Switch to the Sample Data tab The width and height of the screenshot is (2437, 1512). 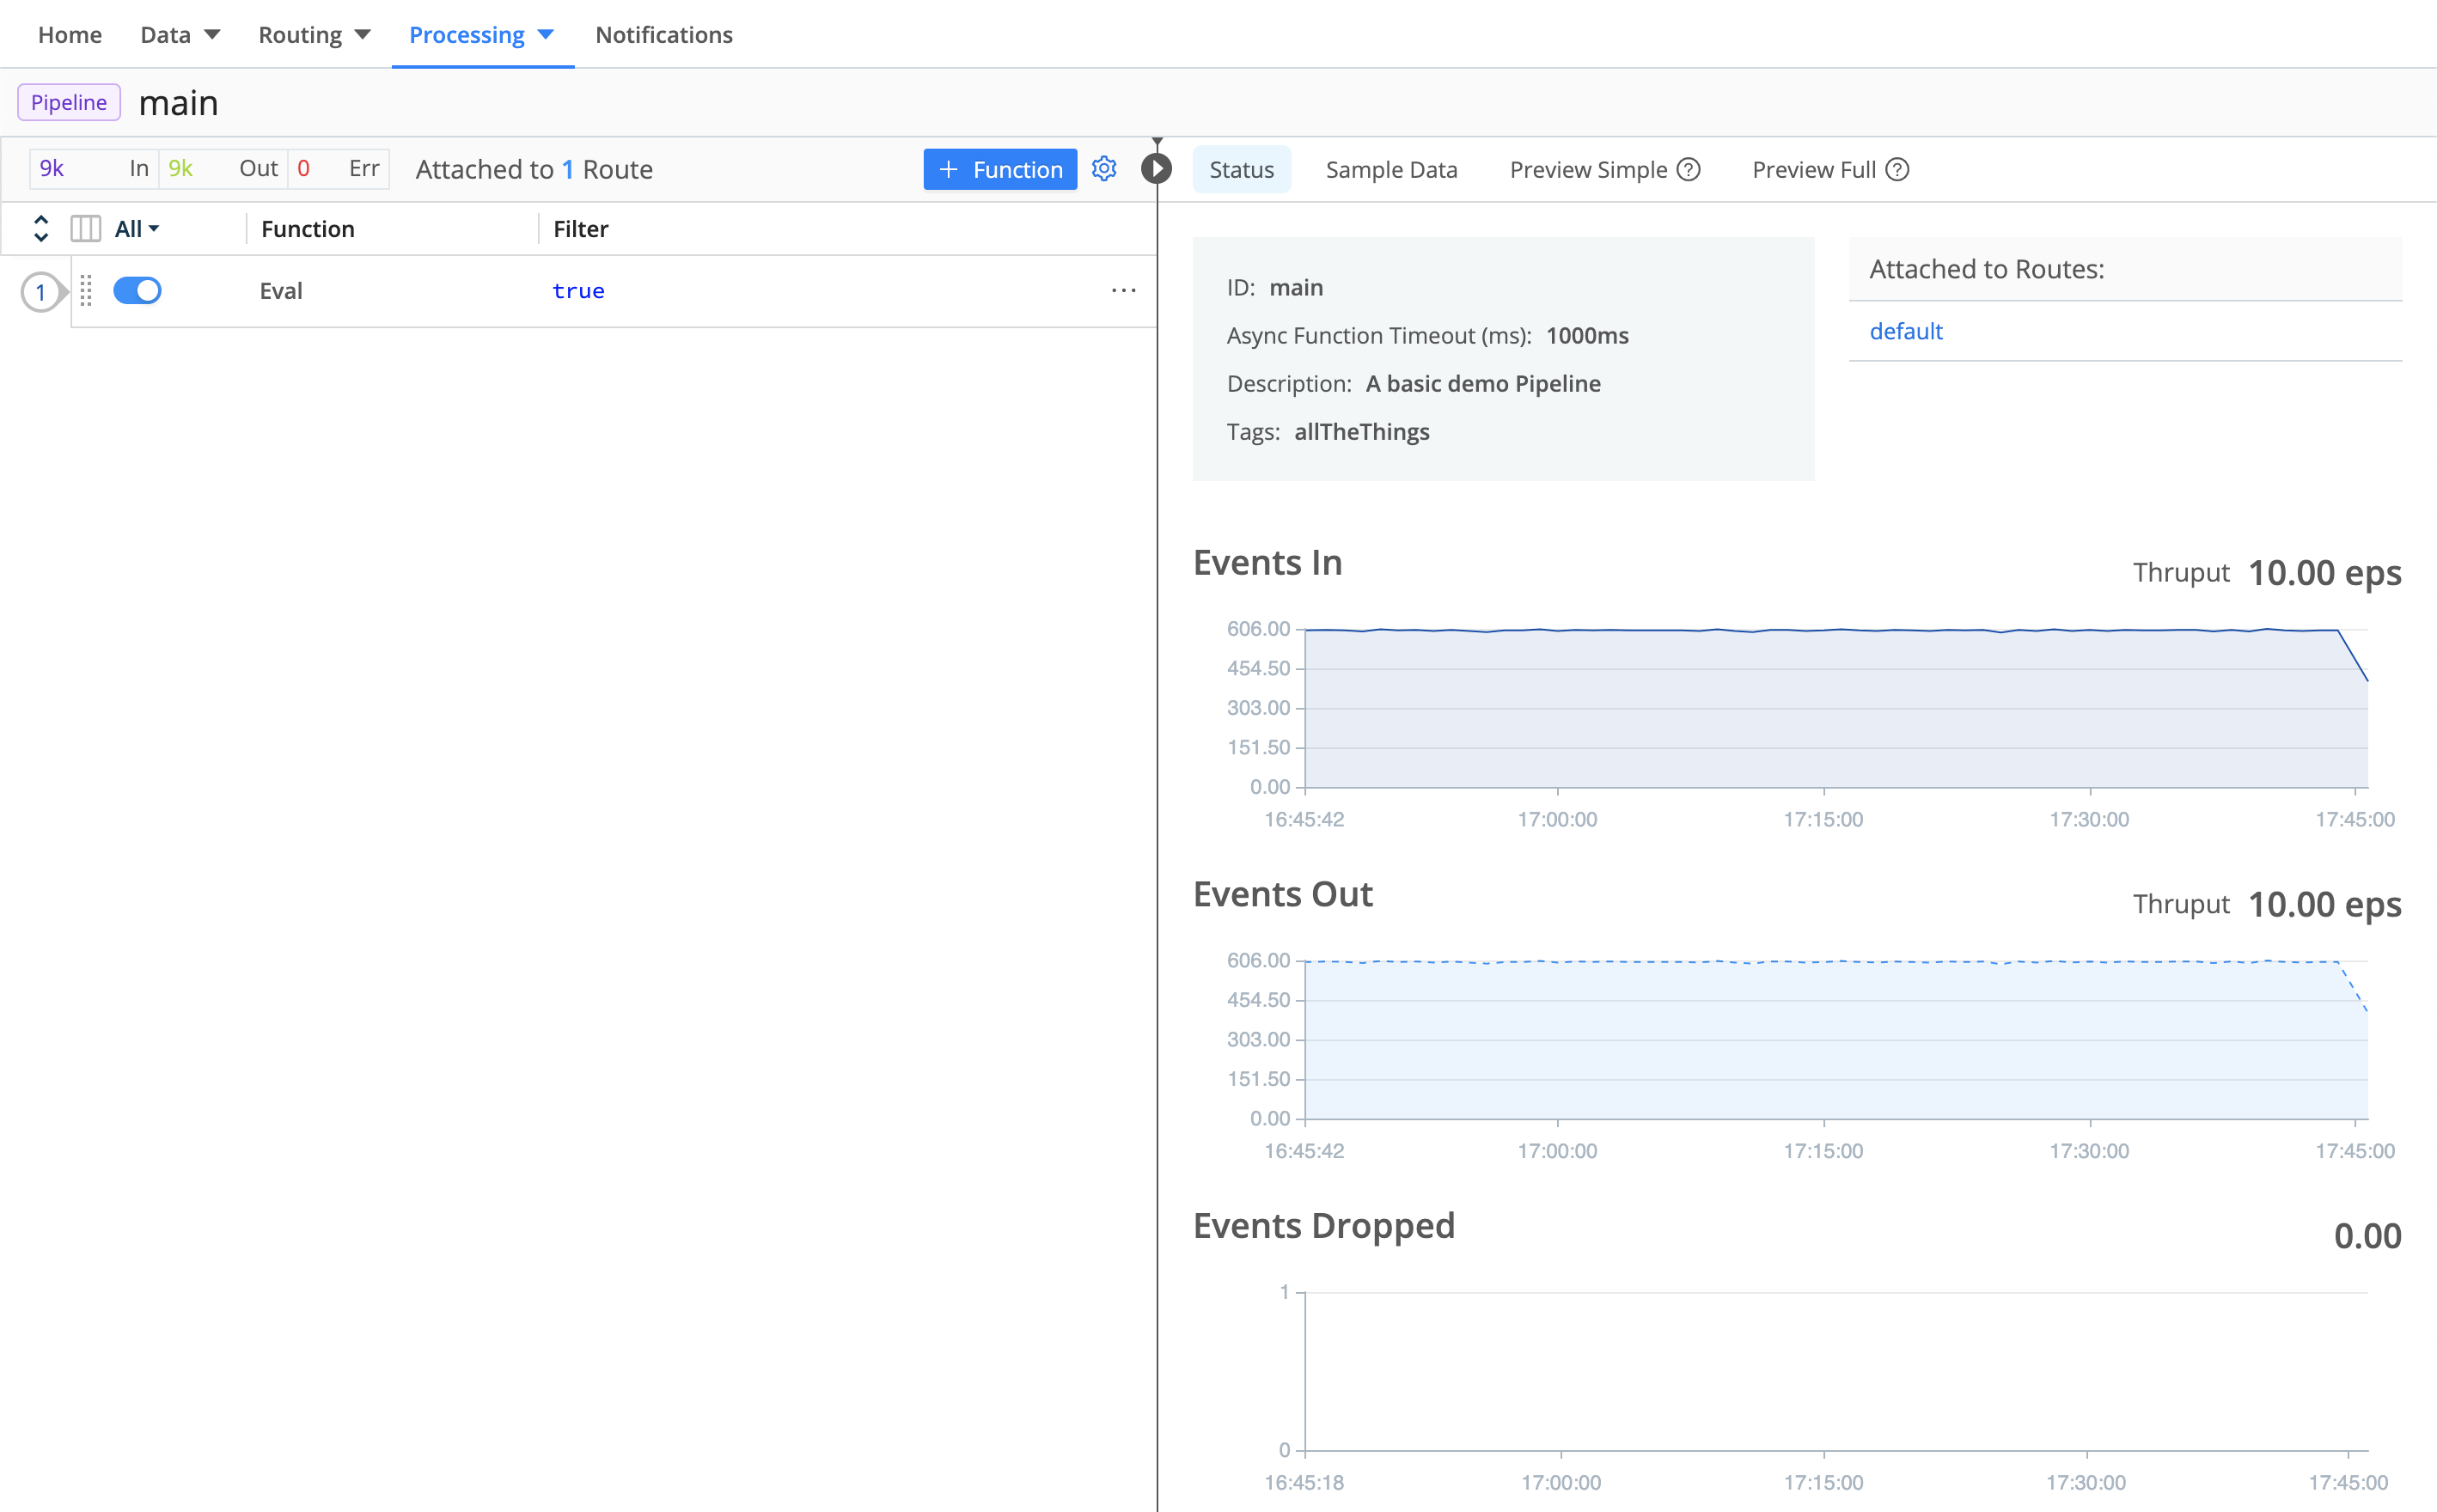1391,169
